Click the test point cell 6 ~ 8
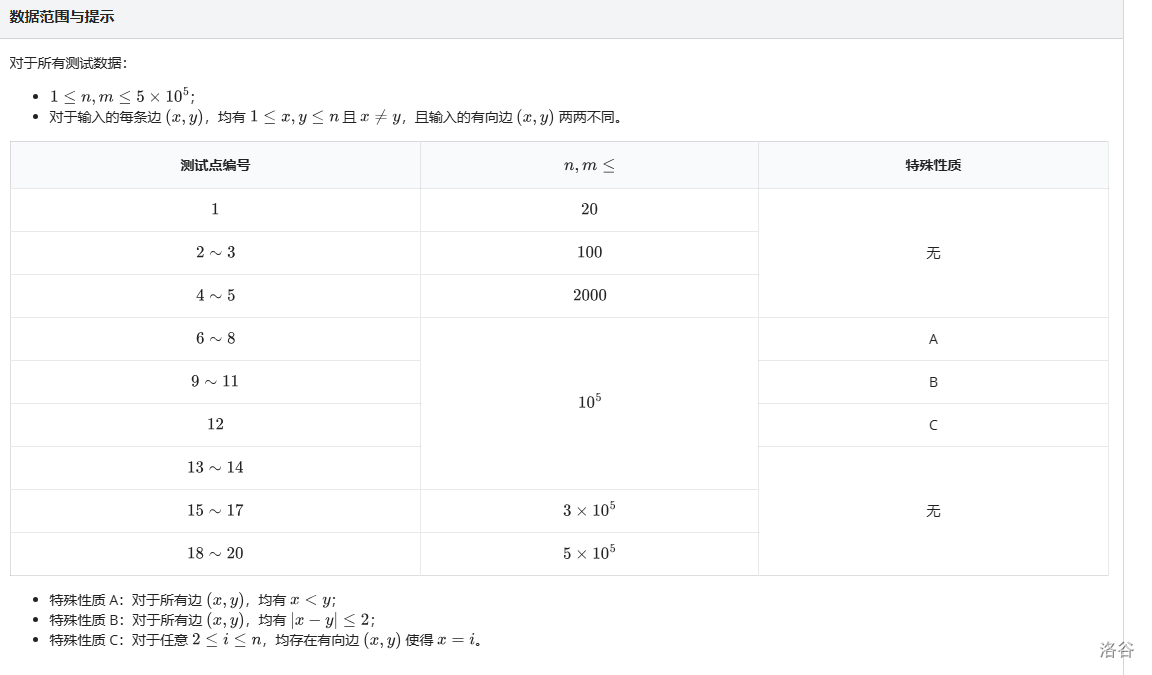This screenshot has height=675, width=1152. (x=215, y=338)
